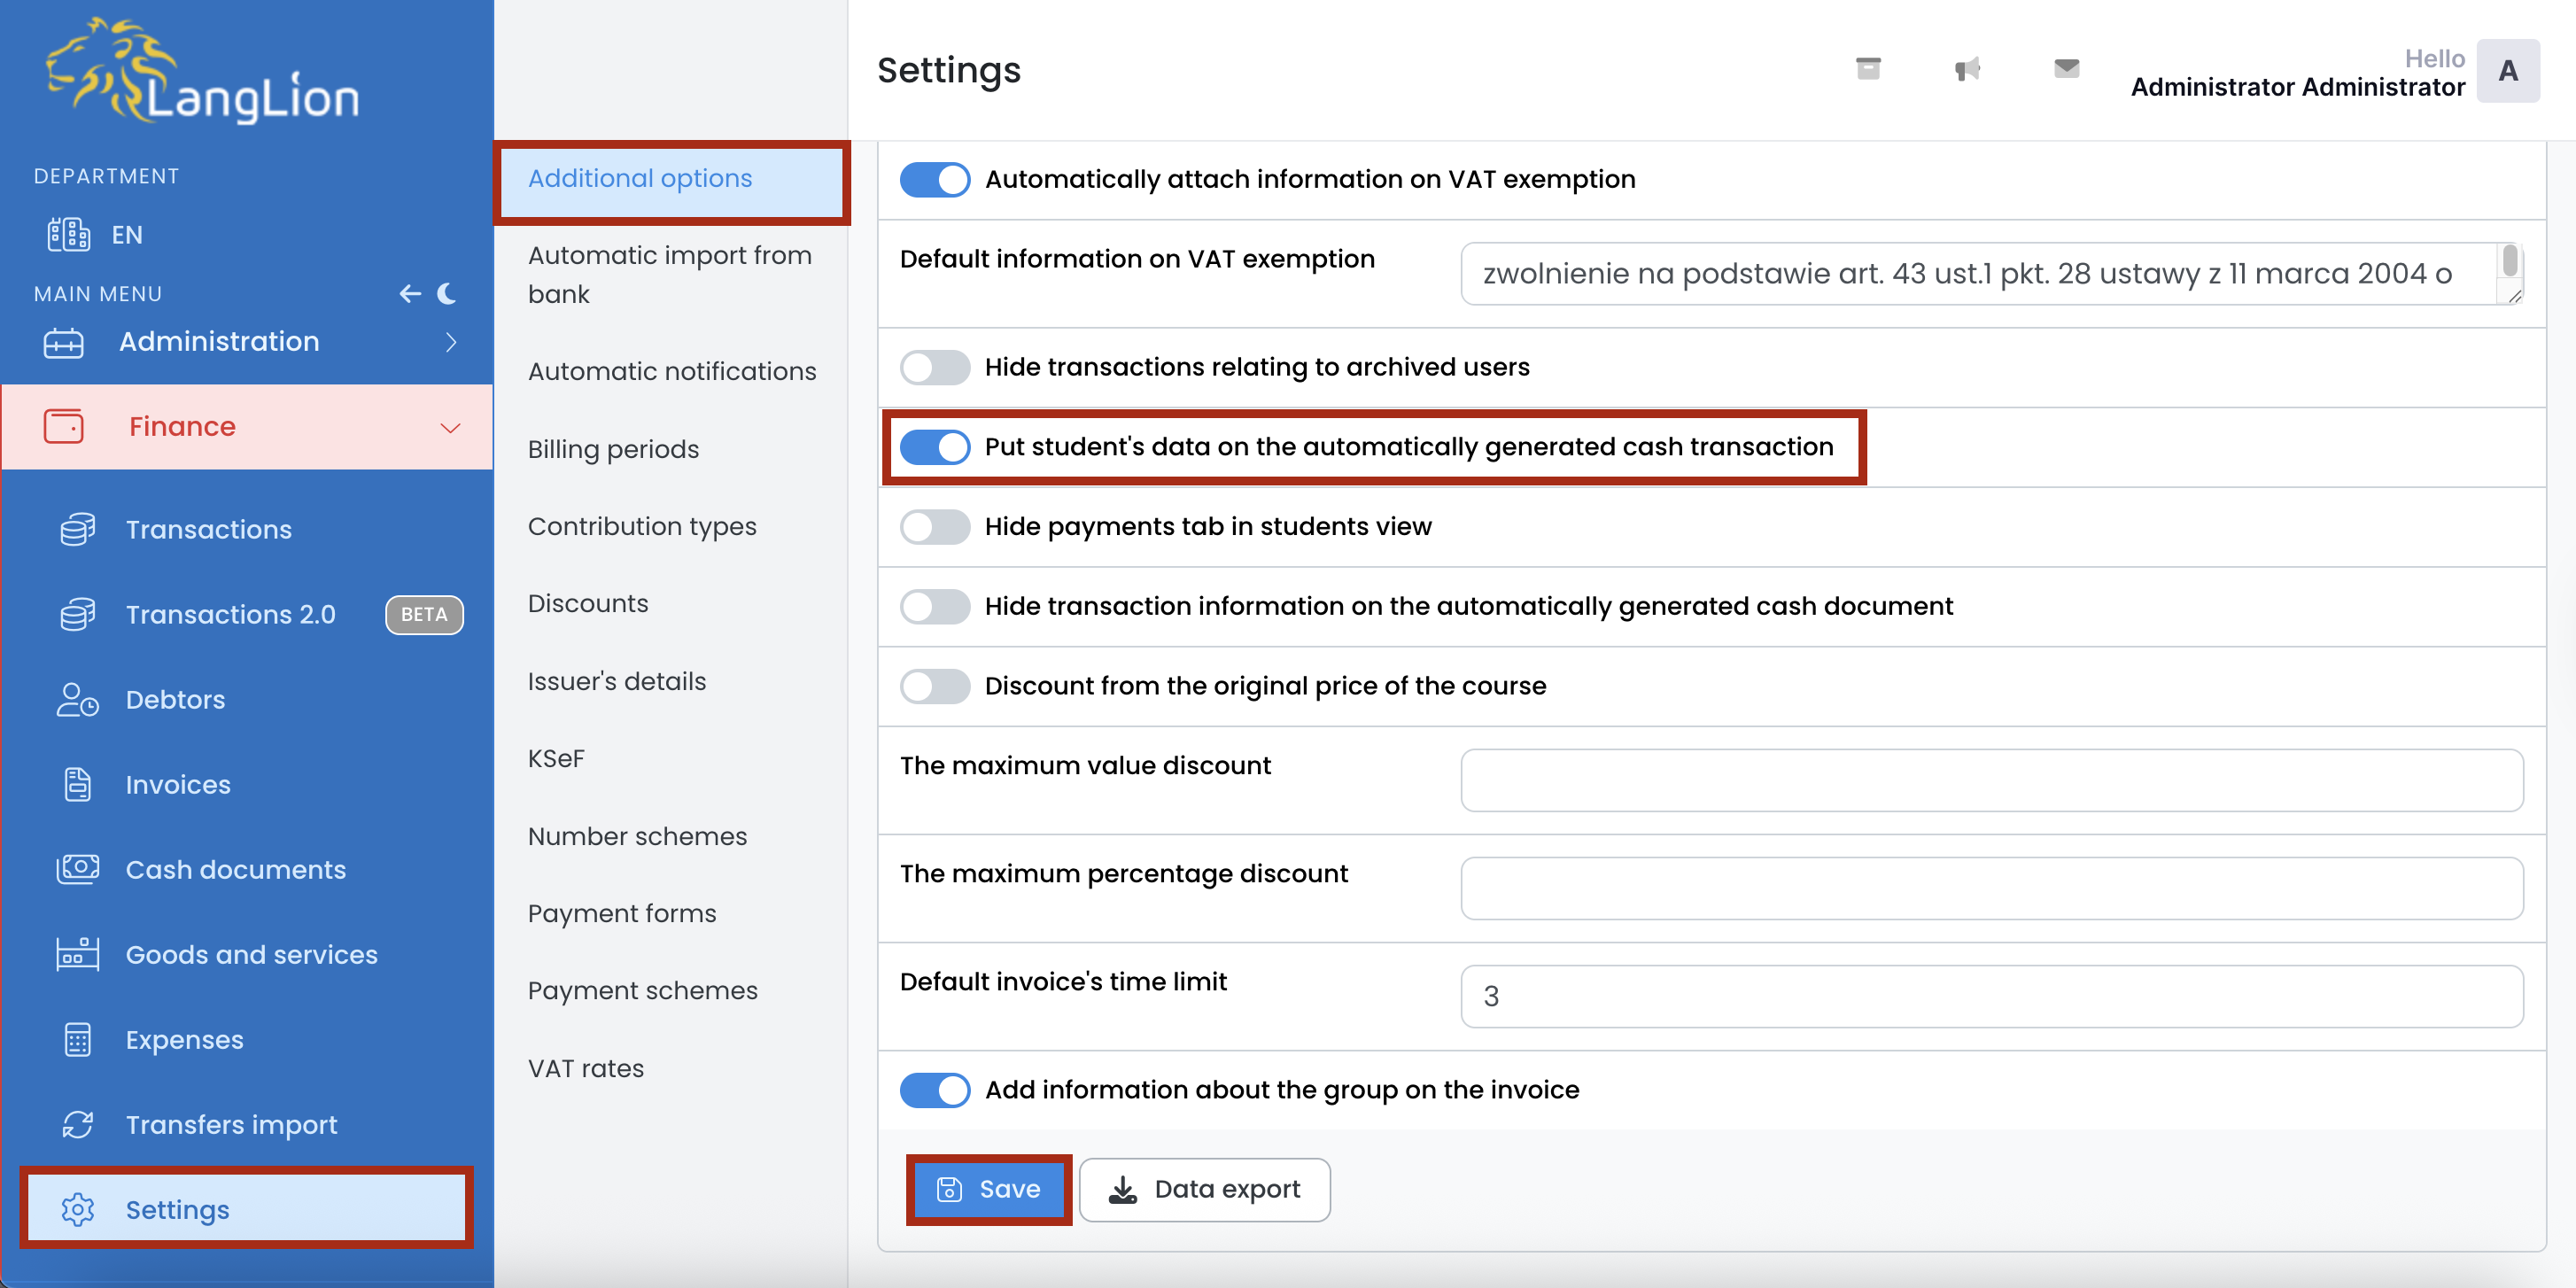Open the megaphone announcements icon

pyautogui.click(x=1966, y=69)
